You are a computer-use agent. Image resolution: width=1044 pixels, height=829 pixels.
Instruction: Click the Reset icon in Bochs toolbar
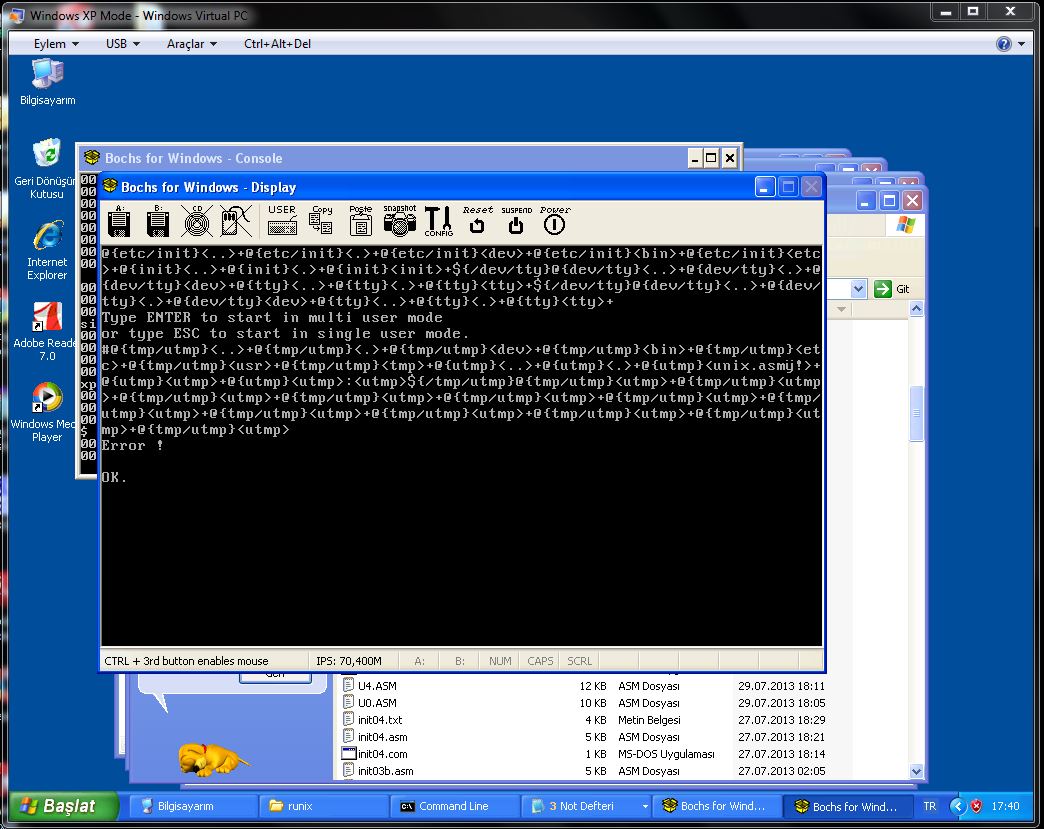(477, 220)
